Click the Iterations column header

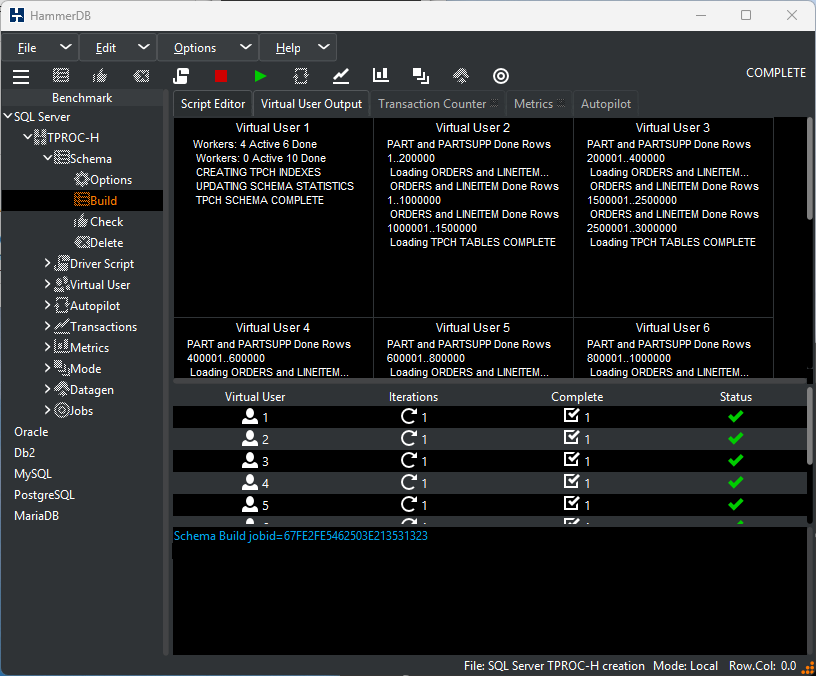[x=413, y=397]
